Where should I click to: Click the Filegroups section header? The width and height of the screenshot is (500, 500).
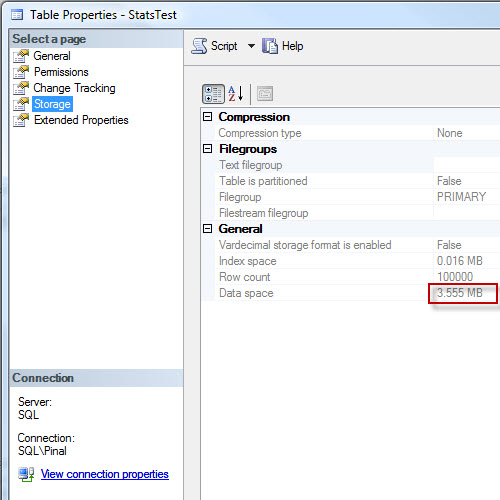248,149
